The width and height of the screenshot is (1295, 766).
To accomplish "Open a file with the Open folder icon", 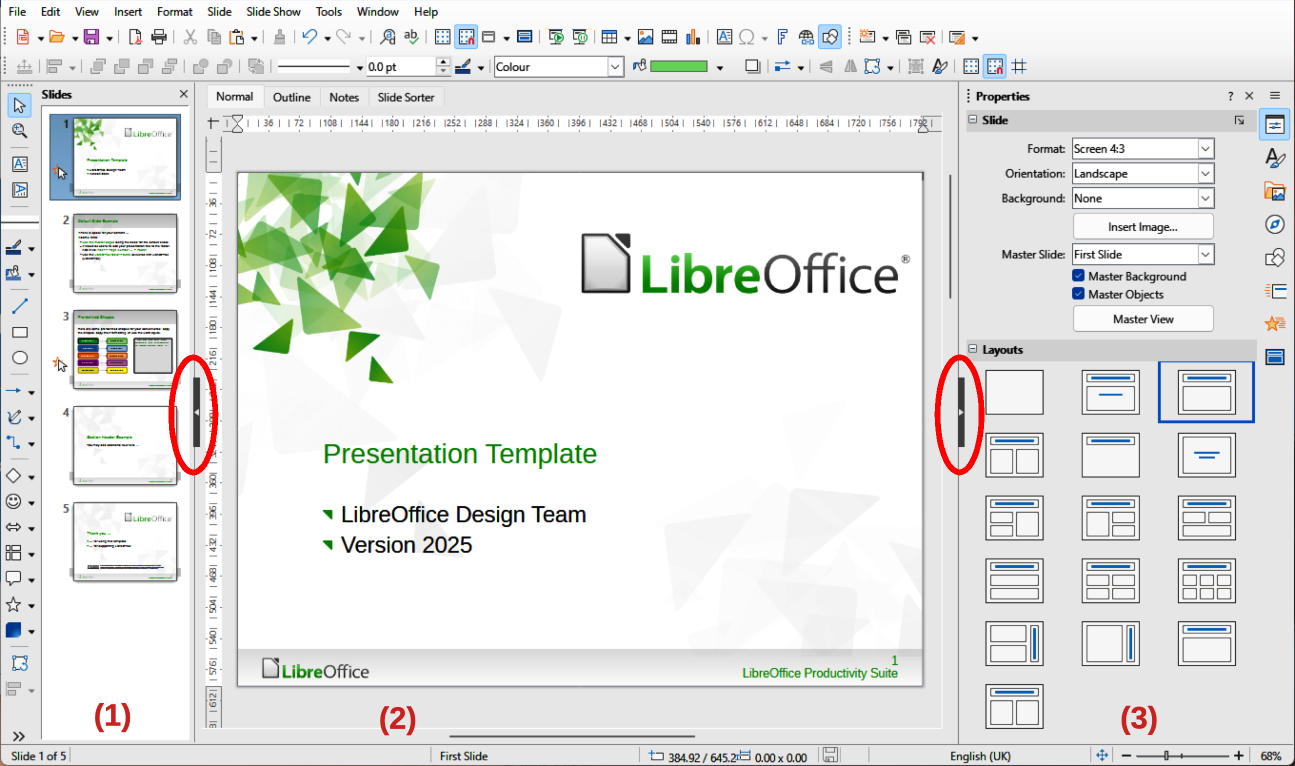I will 56,37.
